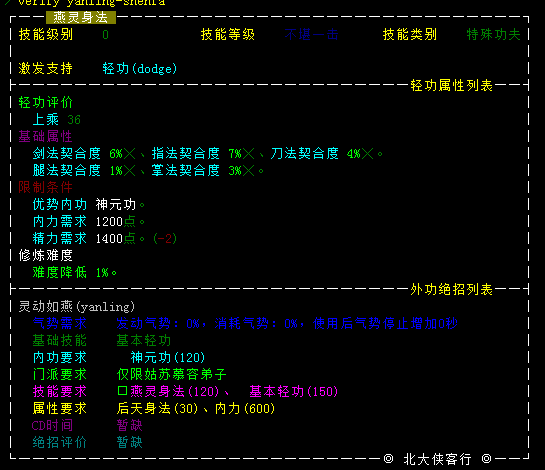Select the 限制条件 heading
Screen dimensions: 545x470
46,187
